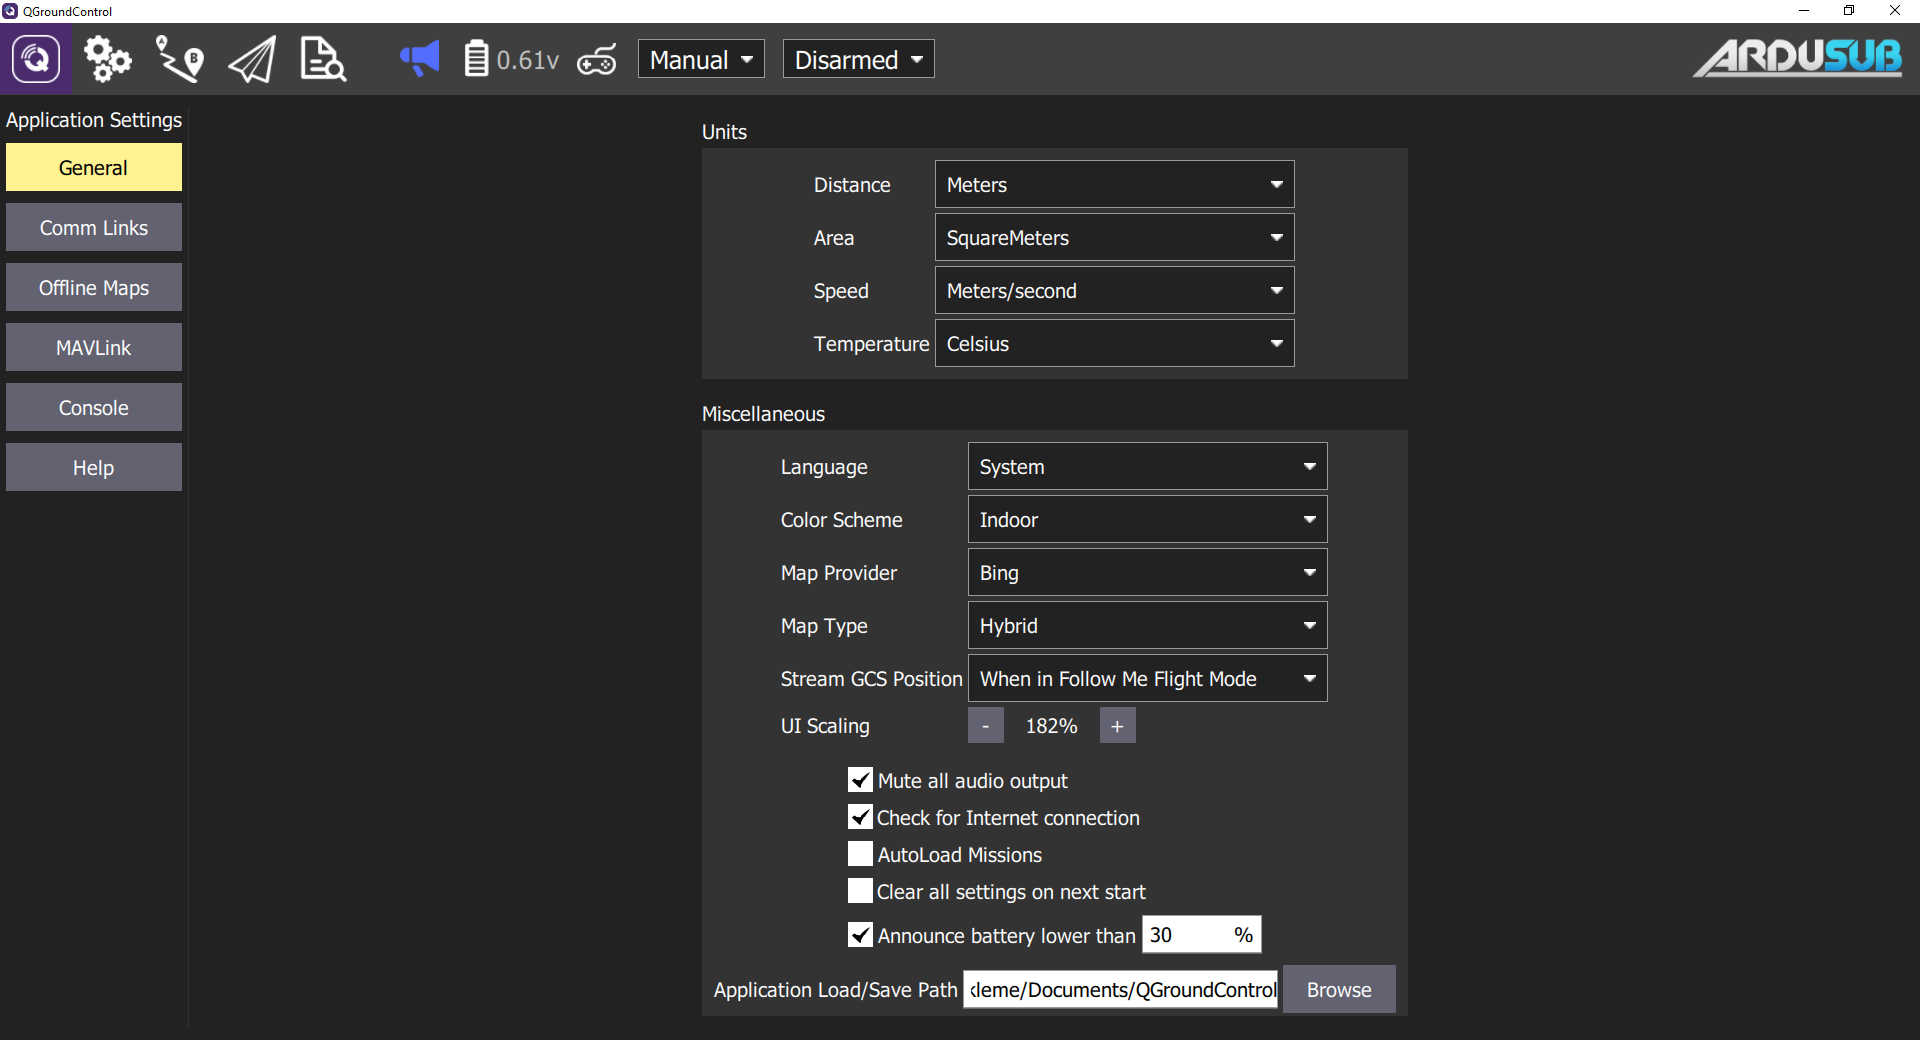This screenshot has height=1040, width=1920.
Task: Decrease UI Scaling with minus button
Action: point(986,725)
